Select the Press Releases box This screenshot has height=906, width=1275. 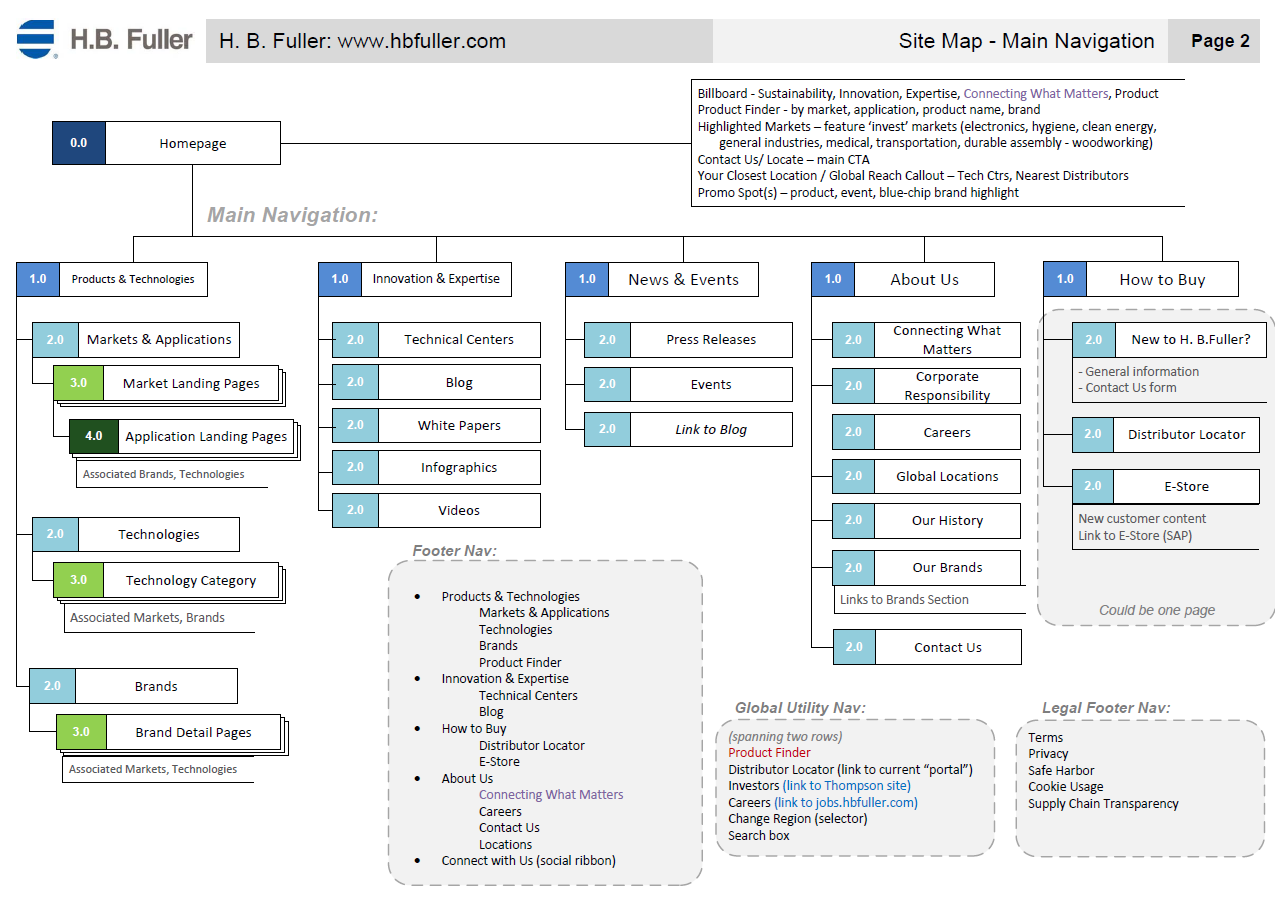coord(688,340)
